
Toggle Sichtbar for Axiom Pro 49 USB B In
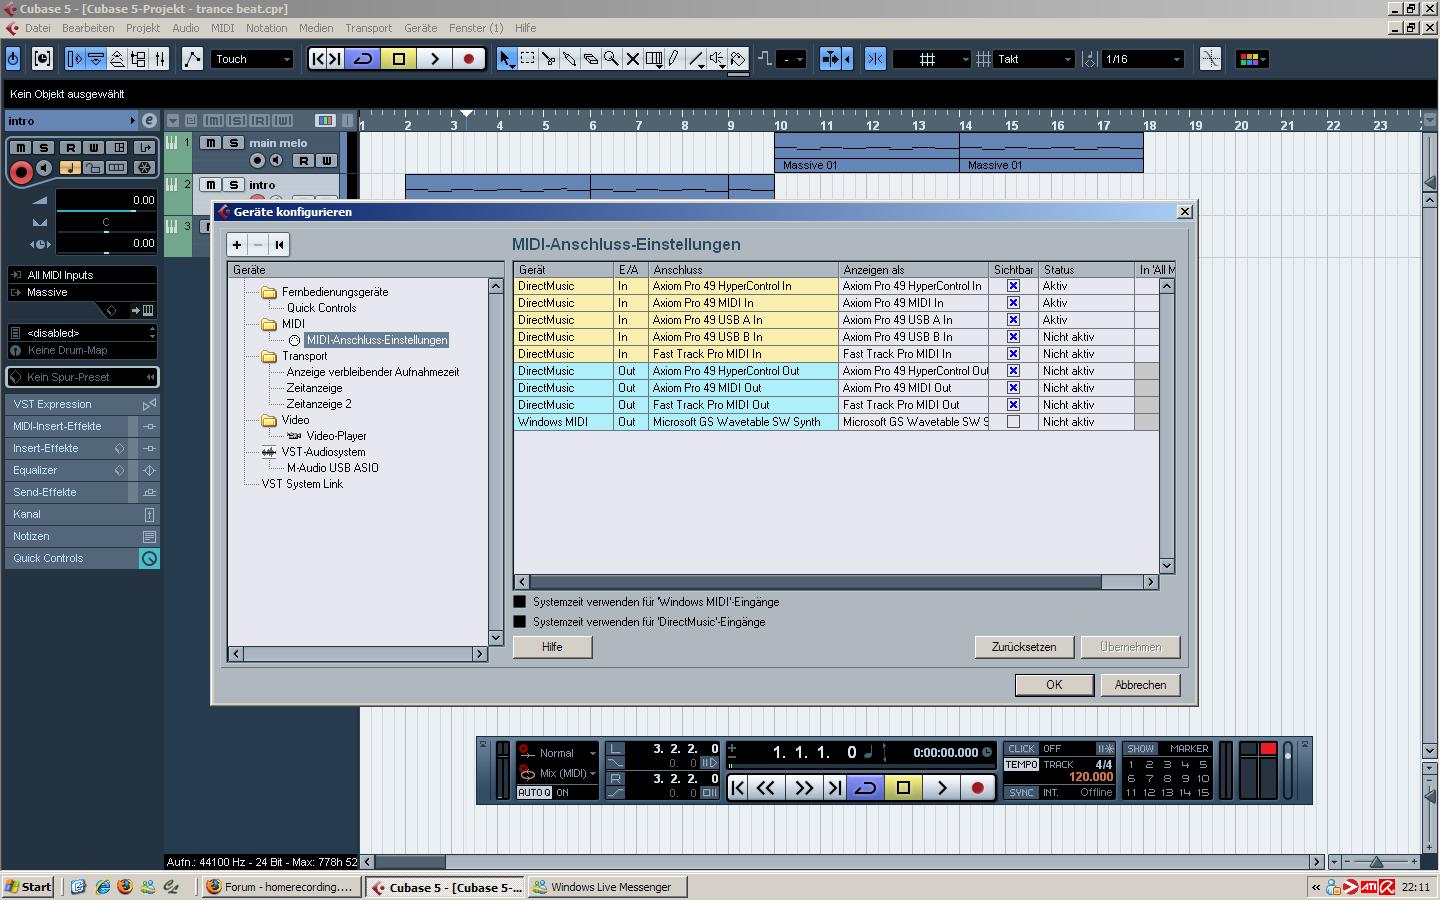(1013, 337)
